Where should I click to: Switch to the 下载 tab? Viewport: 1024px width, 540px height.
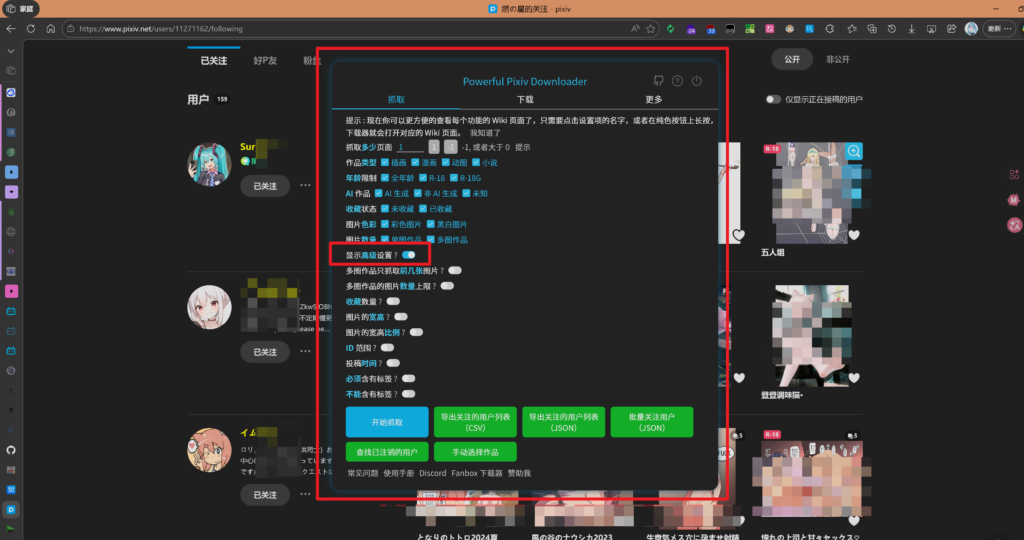(x=525, y=99)
